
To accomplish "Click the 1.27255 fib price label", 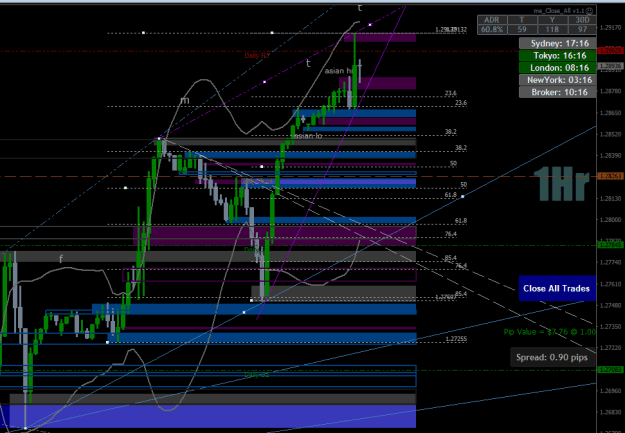I will 456,339.
